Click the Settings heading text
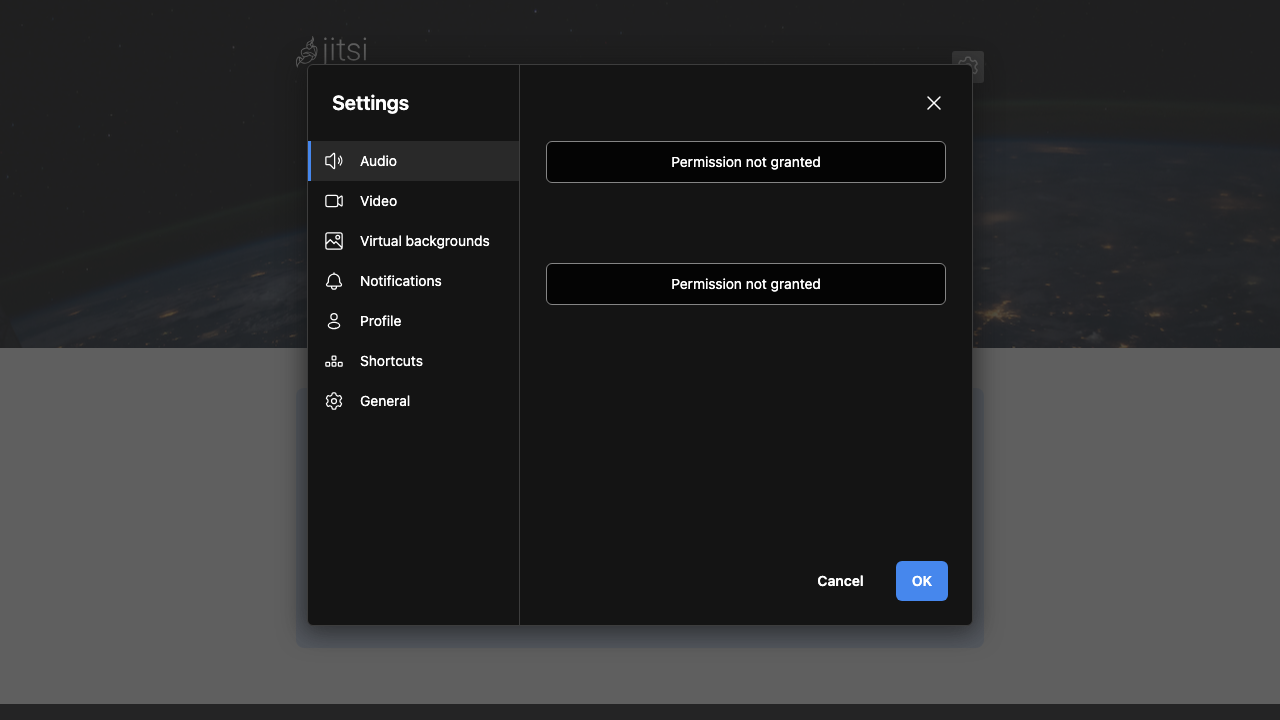The height and width of the screenshot is (720, 1280). pos(370,103)
